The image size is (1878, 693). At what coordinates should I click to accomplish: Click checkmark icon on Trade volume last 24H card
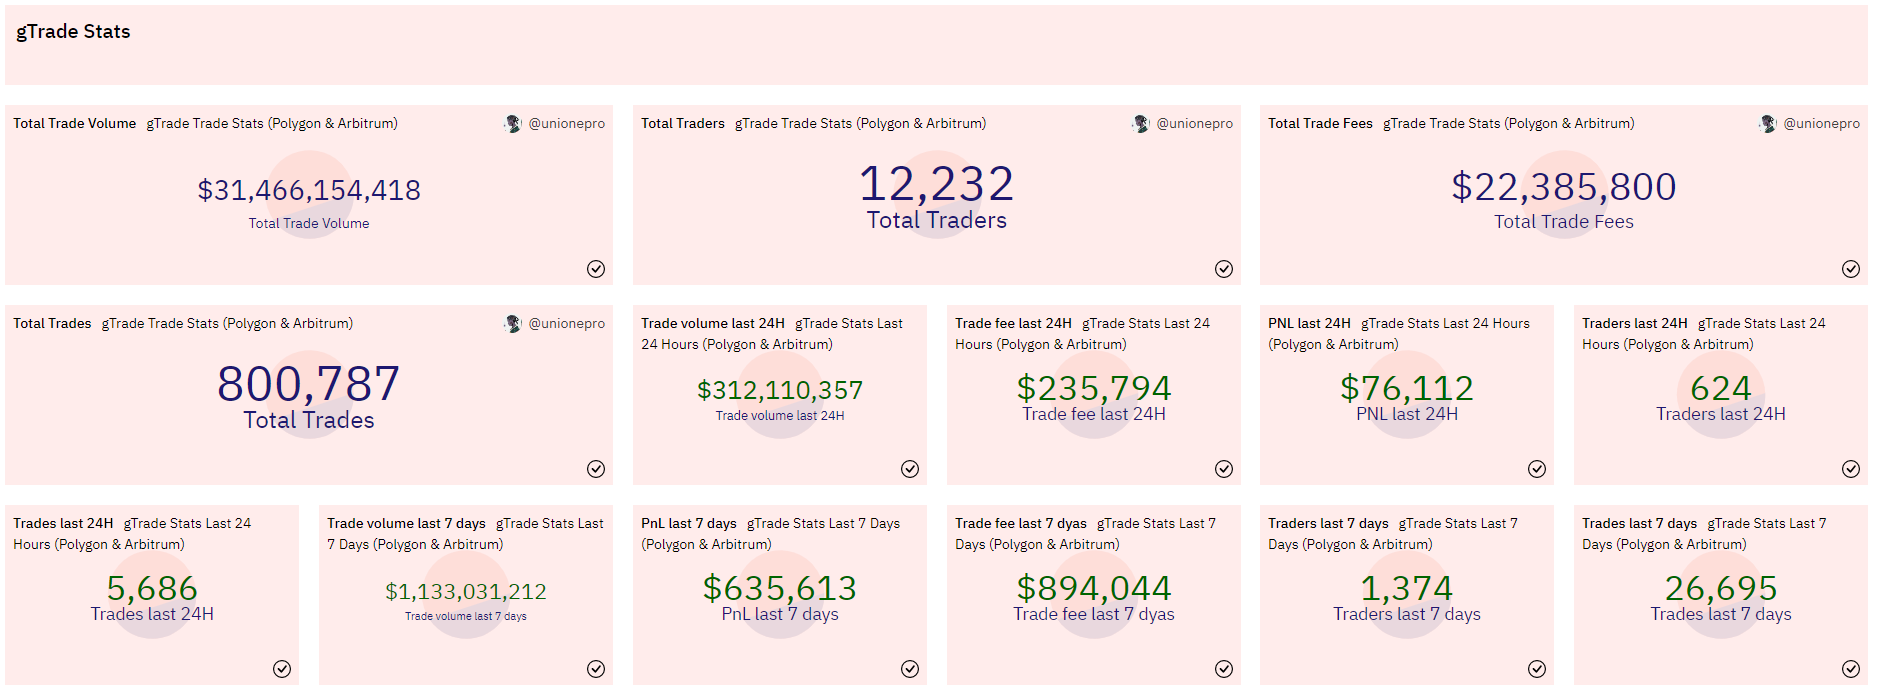coord(910,469)
